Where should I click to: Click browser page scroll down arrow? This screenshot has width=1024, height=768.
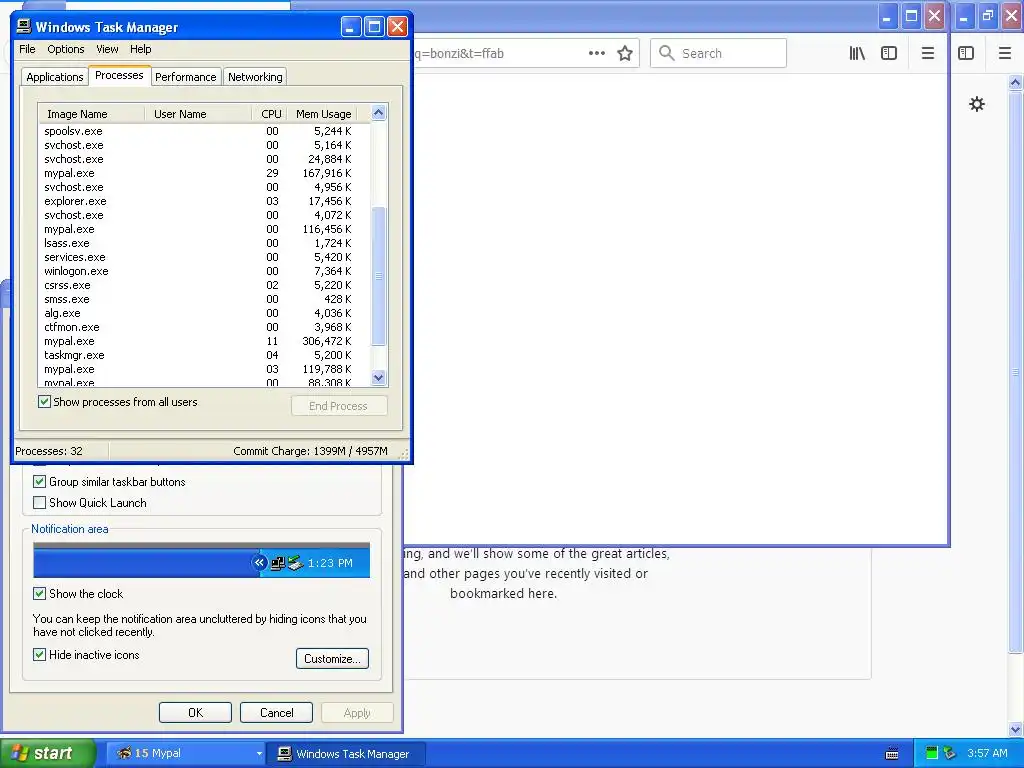1015,729
